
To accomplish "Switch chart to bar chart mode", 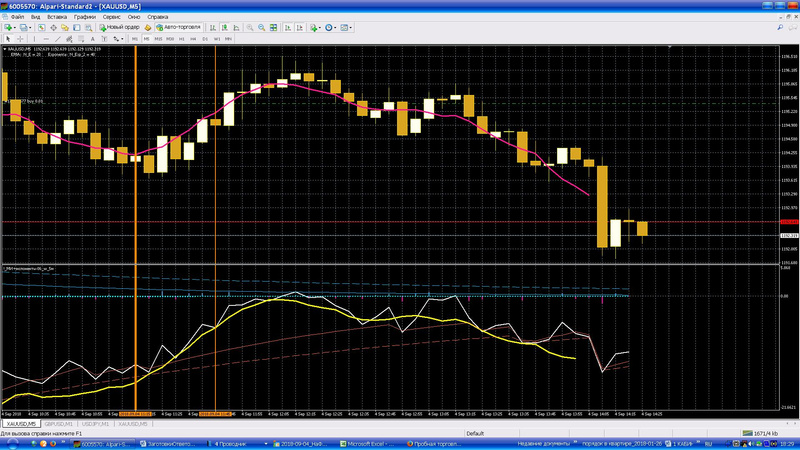I will tap(212, 28).
